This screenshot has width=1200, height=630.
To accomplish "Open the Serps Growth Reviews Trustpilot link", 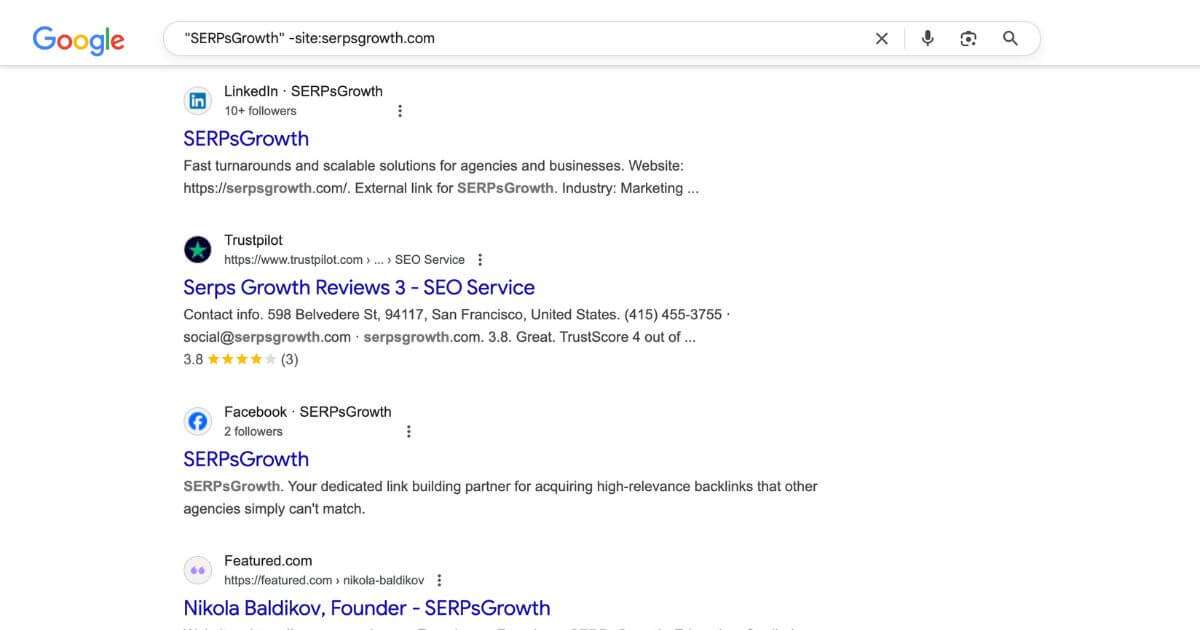I will point(358,287).
